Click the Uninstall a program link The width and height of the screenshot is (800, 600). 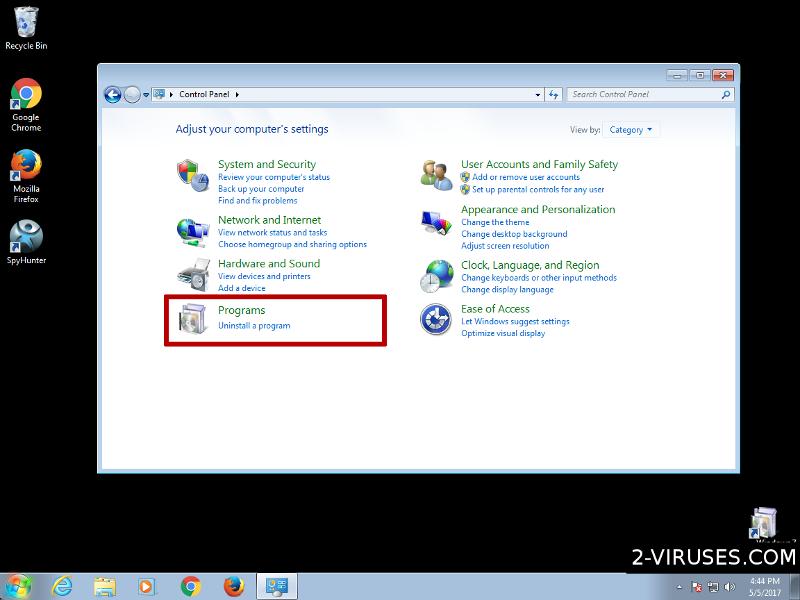254,326
